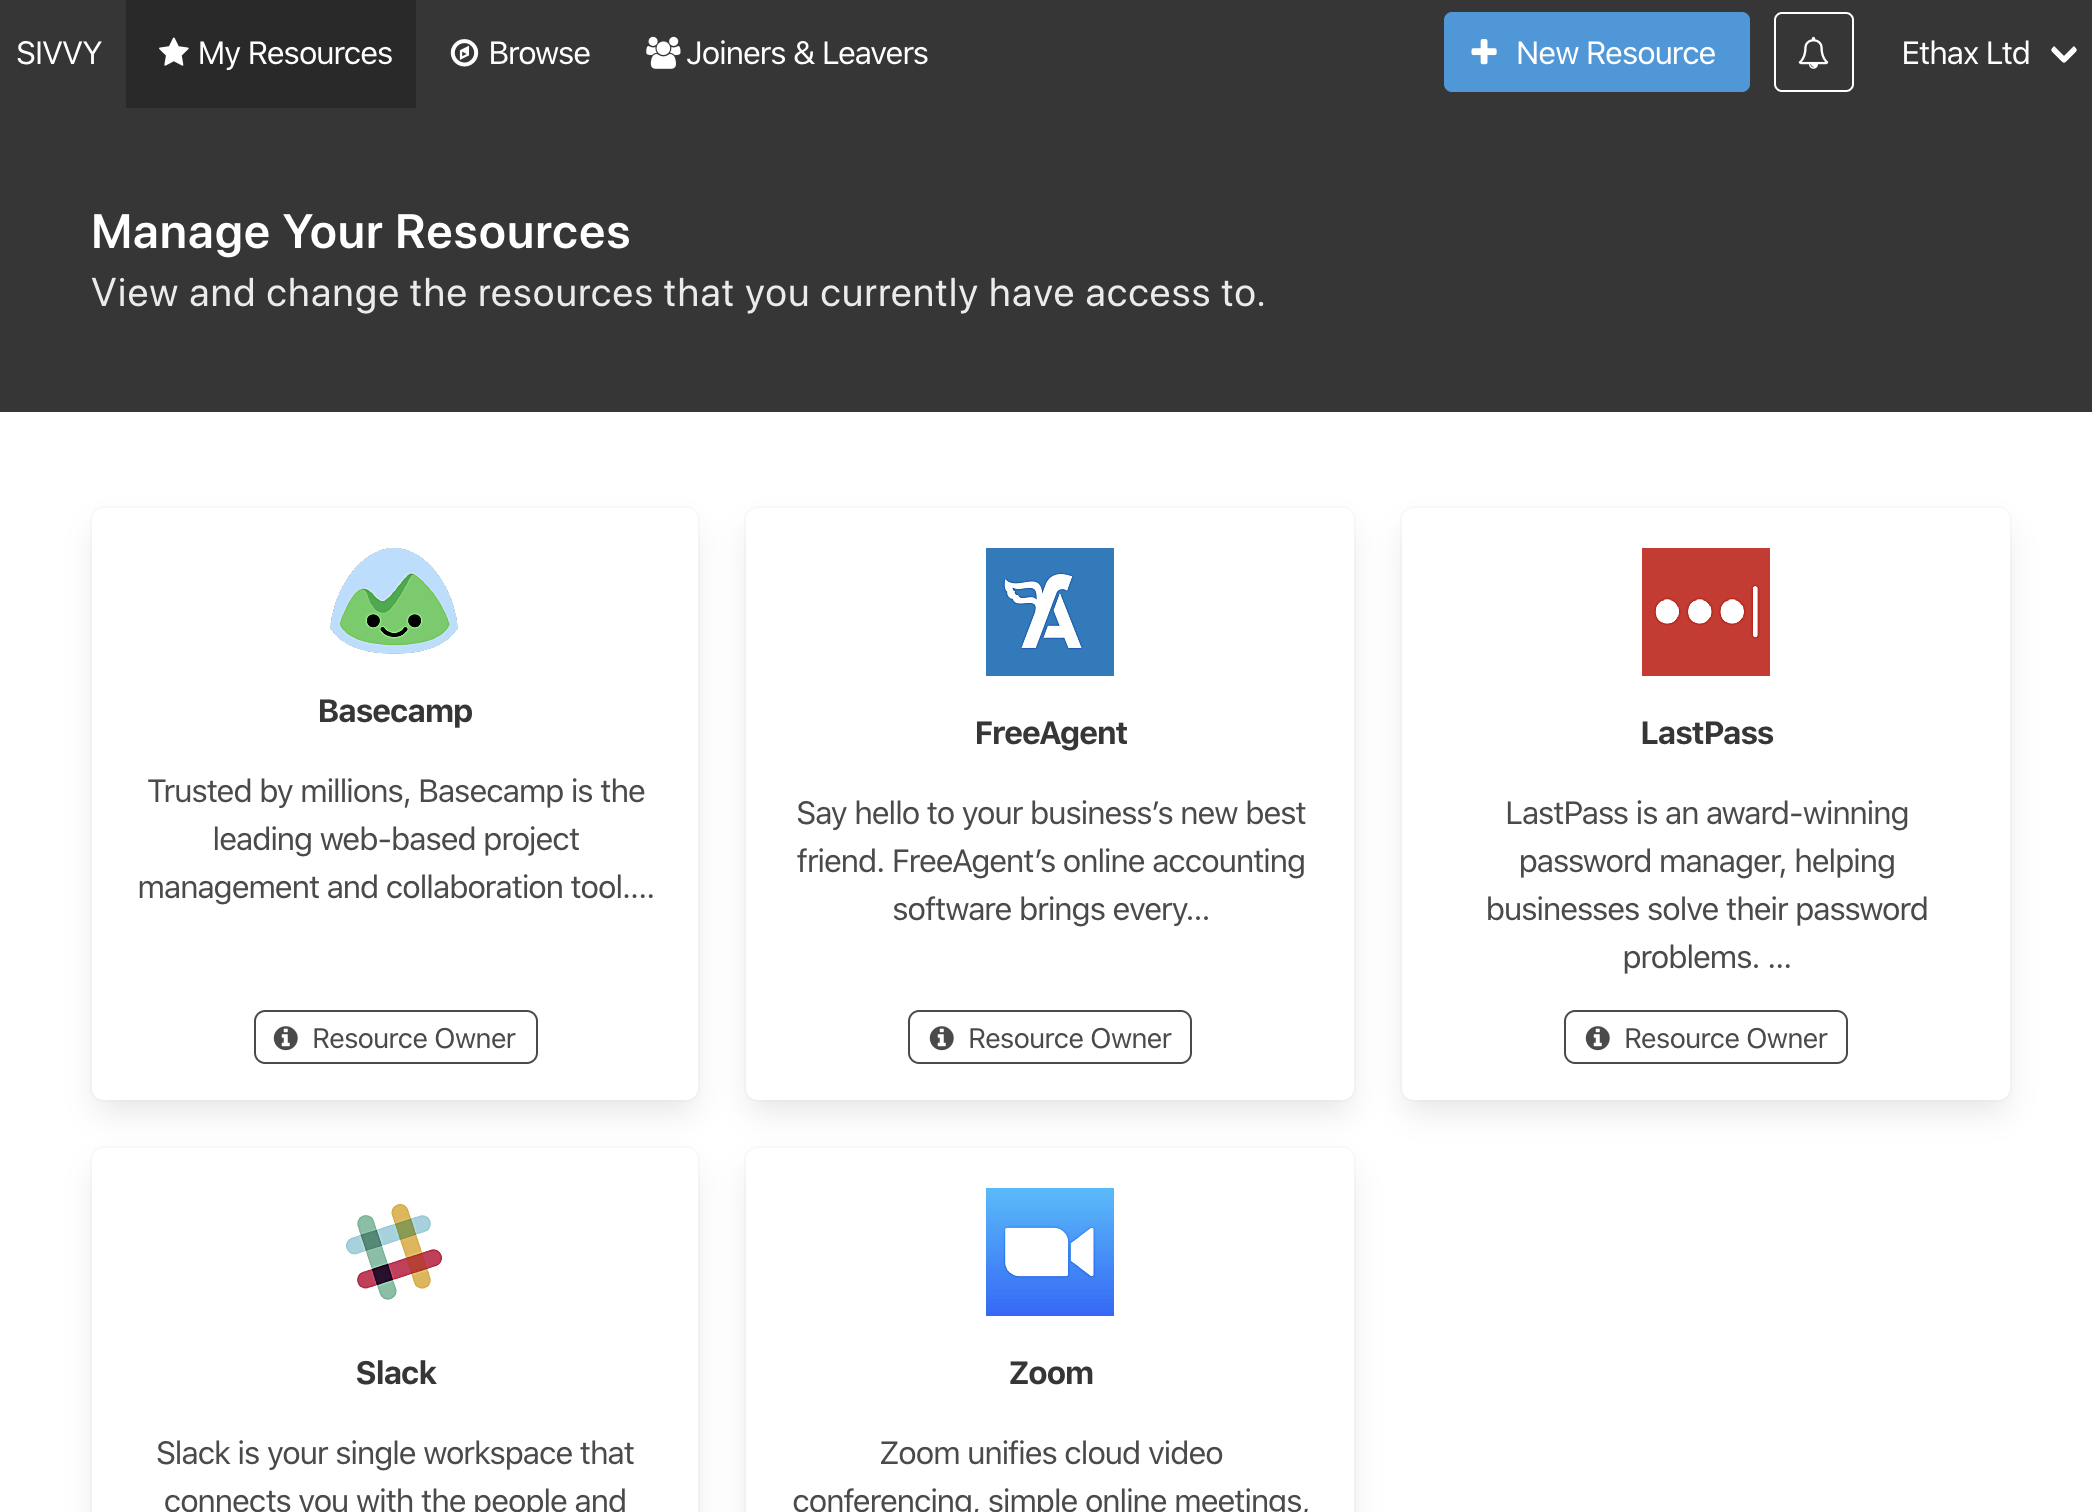
Task: Click the plus icon on New Resource
Action: (1484, 52)
